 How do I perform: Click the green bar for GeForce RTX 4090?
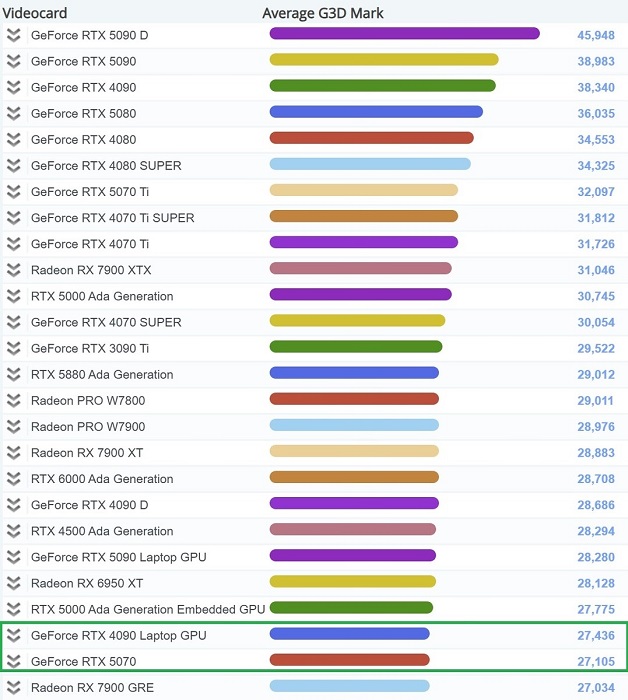[x=383, y=86]
